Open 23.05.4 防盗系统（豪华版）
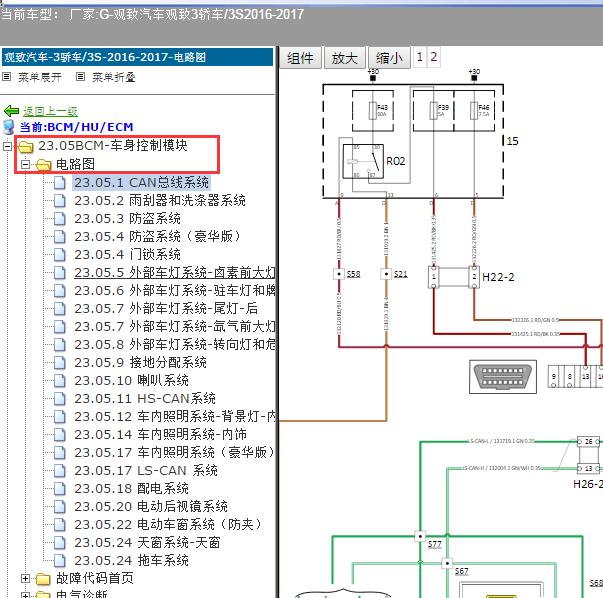603x598 pixels. tap(158, 237)
